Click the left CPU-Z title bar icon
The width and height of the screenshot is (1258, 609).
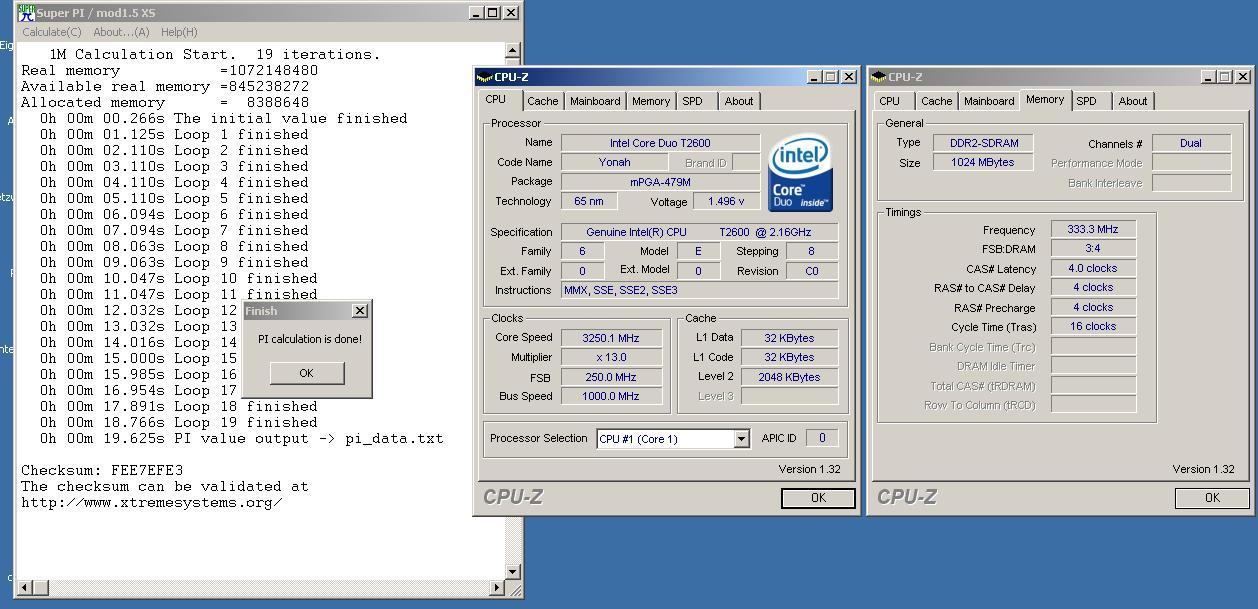tap(485, 77)
